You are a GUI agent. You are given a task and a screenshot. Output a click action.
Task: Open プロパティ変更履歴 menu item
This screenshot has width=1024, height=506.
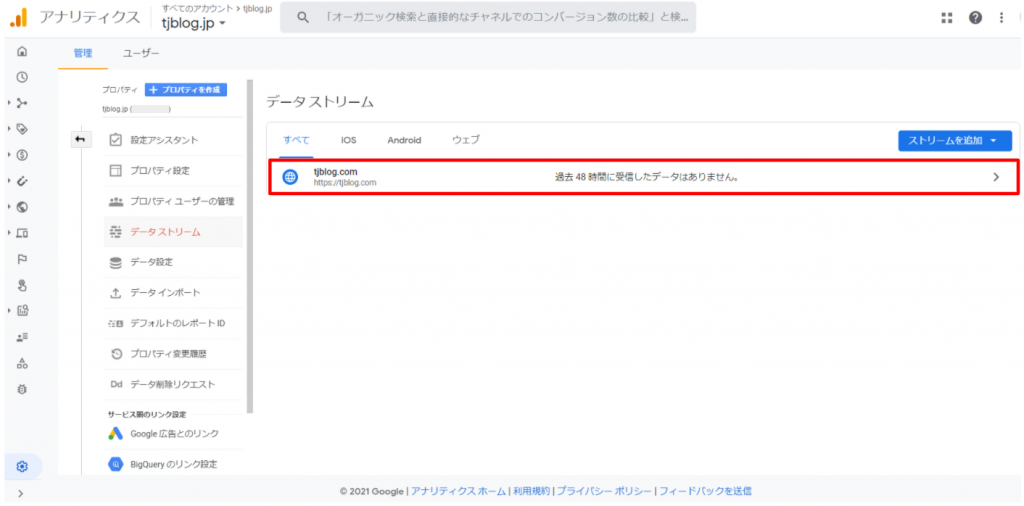[x=173, y=354]
